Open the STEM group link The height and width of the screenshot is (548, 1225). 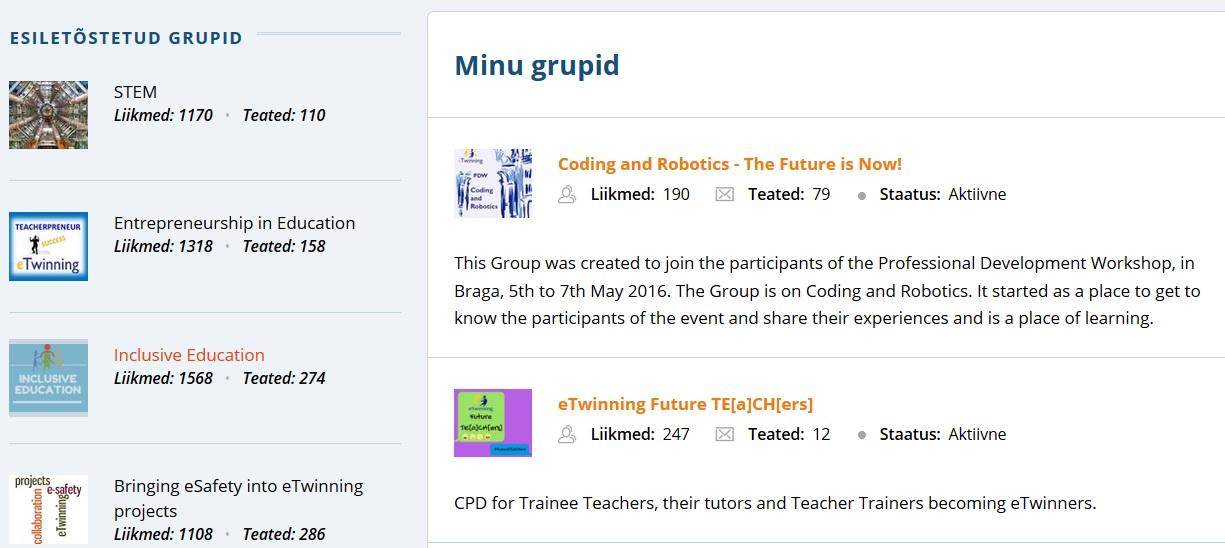coord(135,92)
